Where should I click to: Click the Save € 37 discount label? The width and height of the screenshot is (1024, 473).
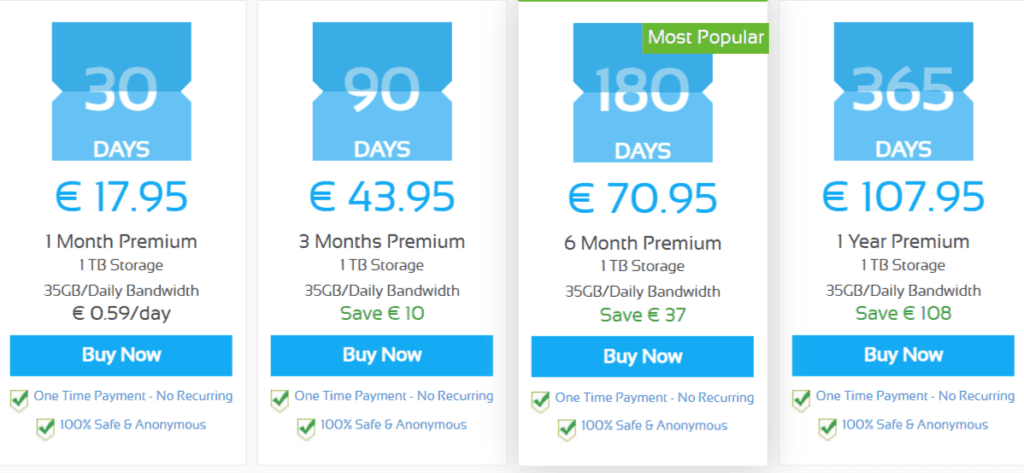[642, 315]
